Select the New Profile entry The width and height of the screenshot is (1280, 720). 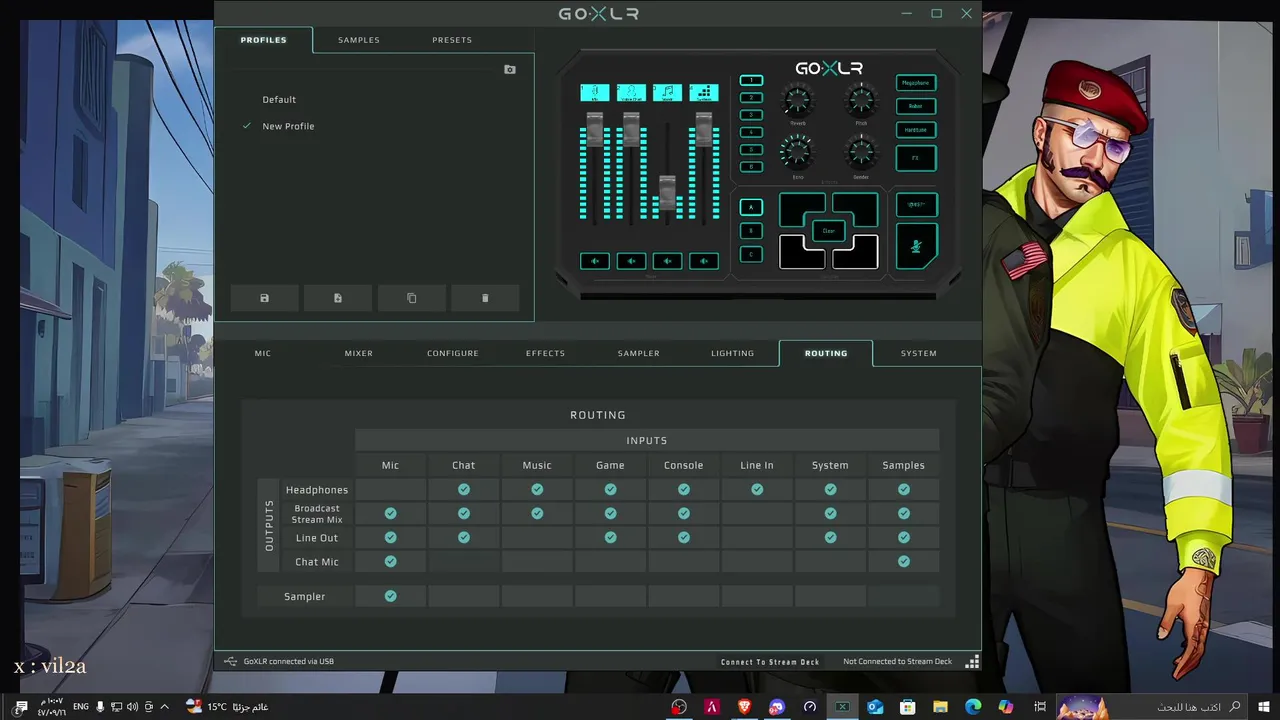point(288,126)
